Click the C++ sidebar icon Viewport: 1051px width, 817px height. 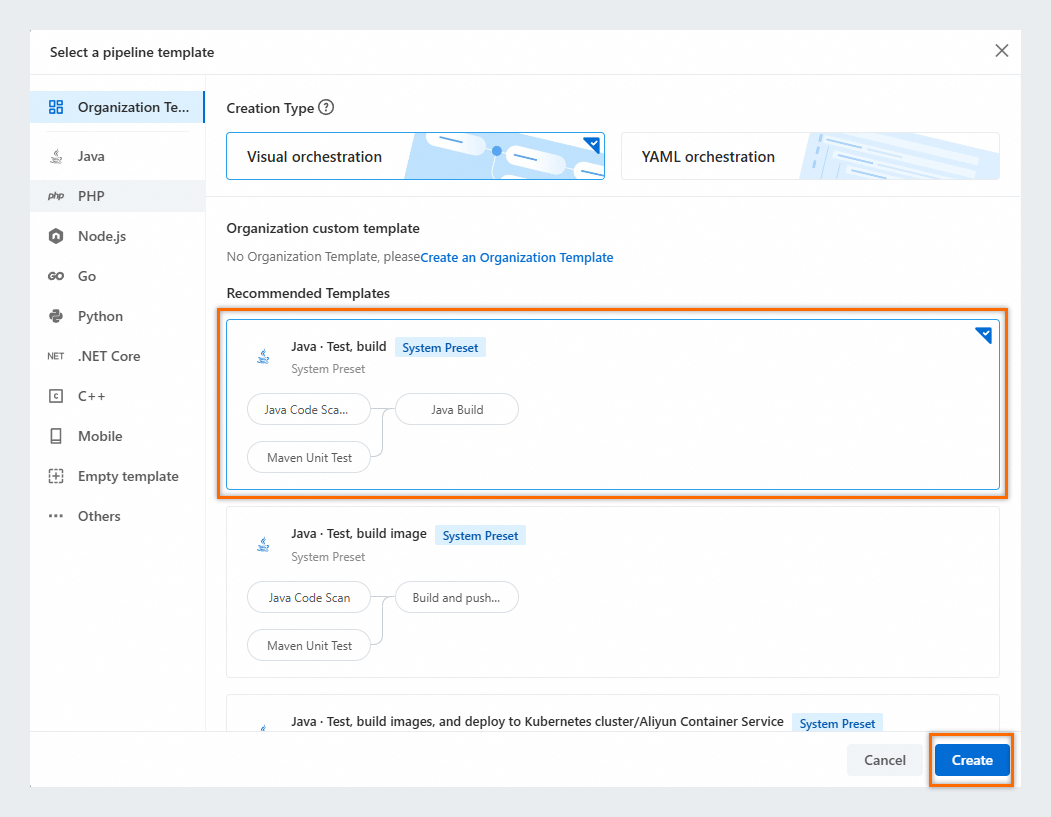[56, 397]
